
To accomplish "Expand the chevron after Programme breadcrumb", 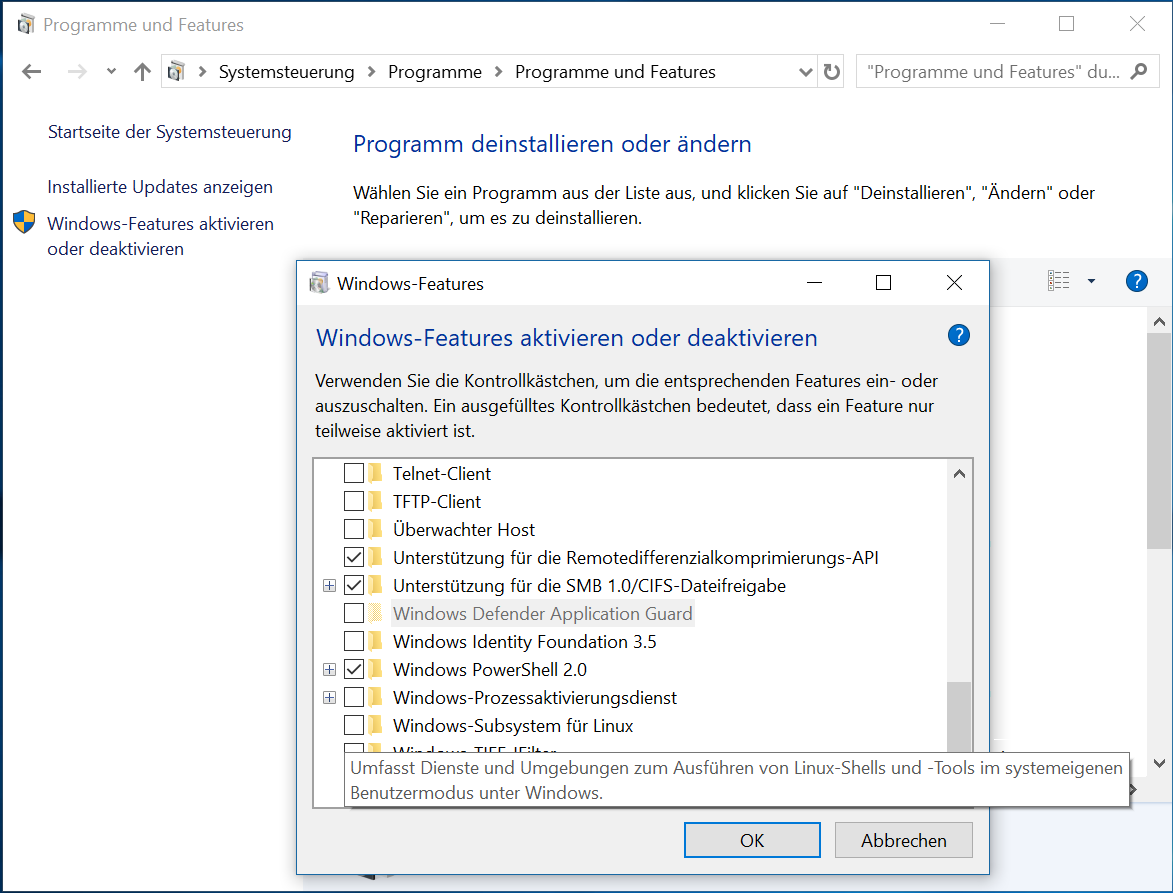I will 498,72.
